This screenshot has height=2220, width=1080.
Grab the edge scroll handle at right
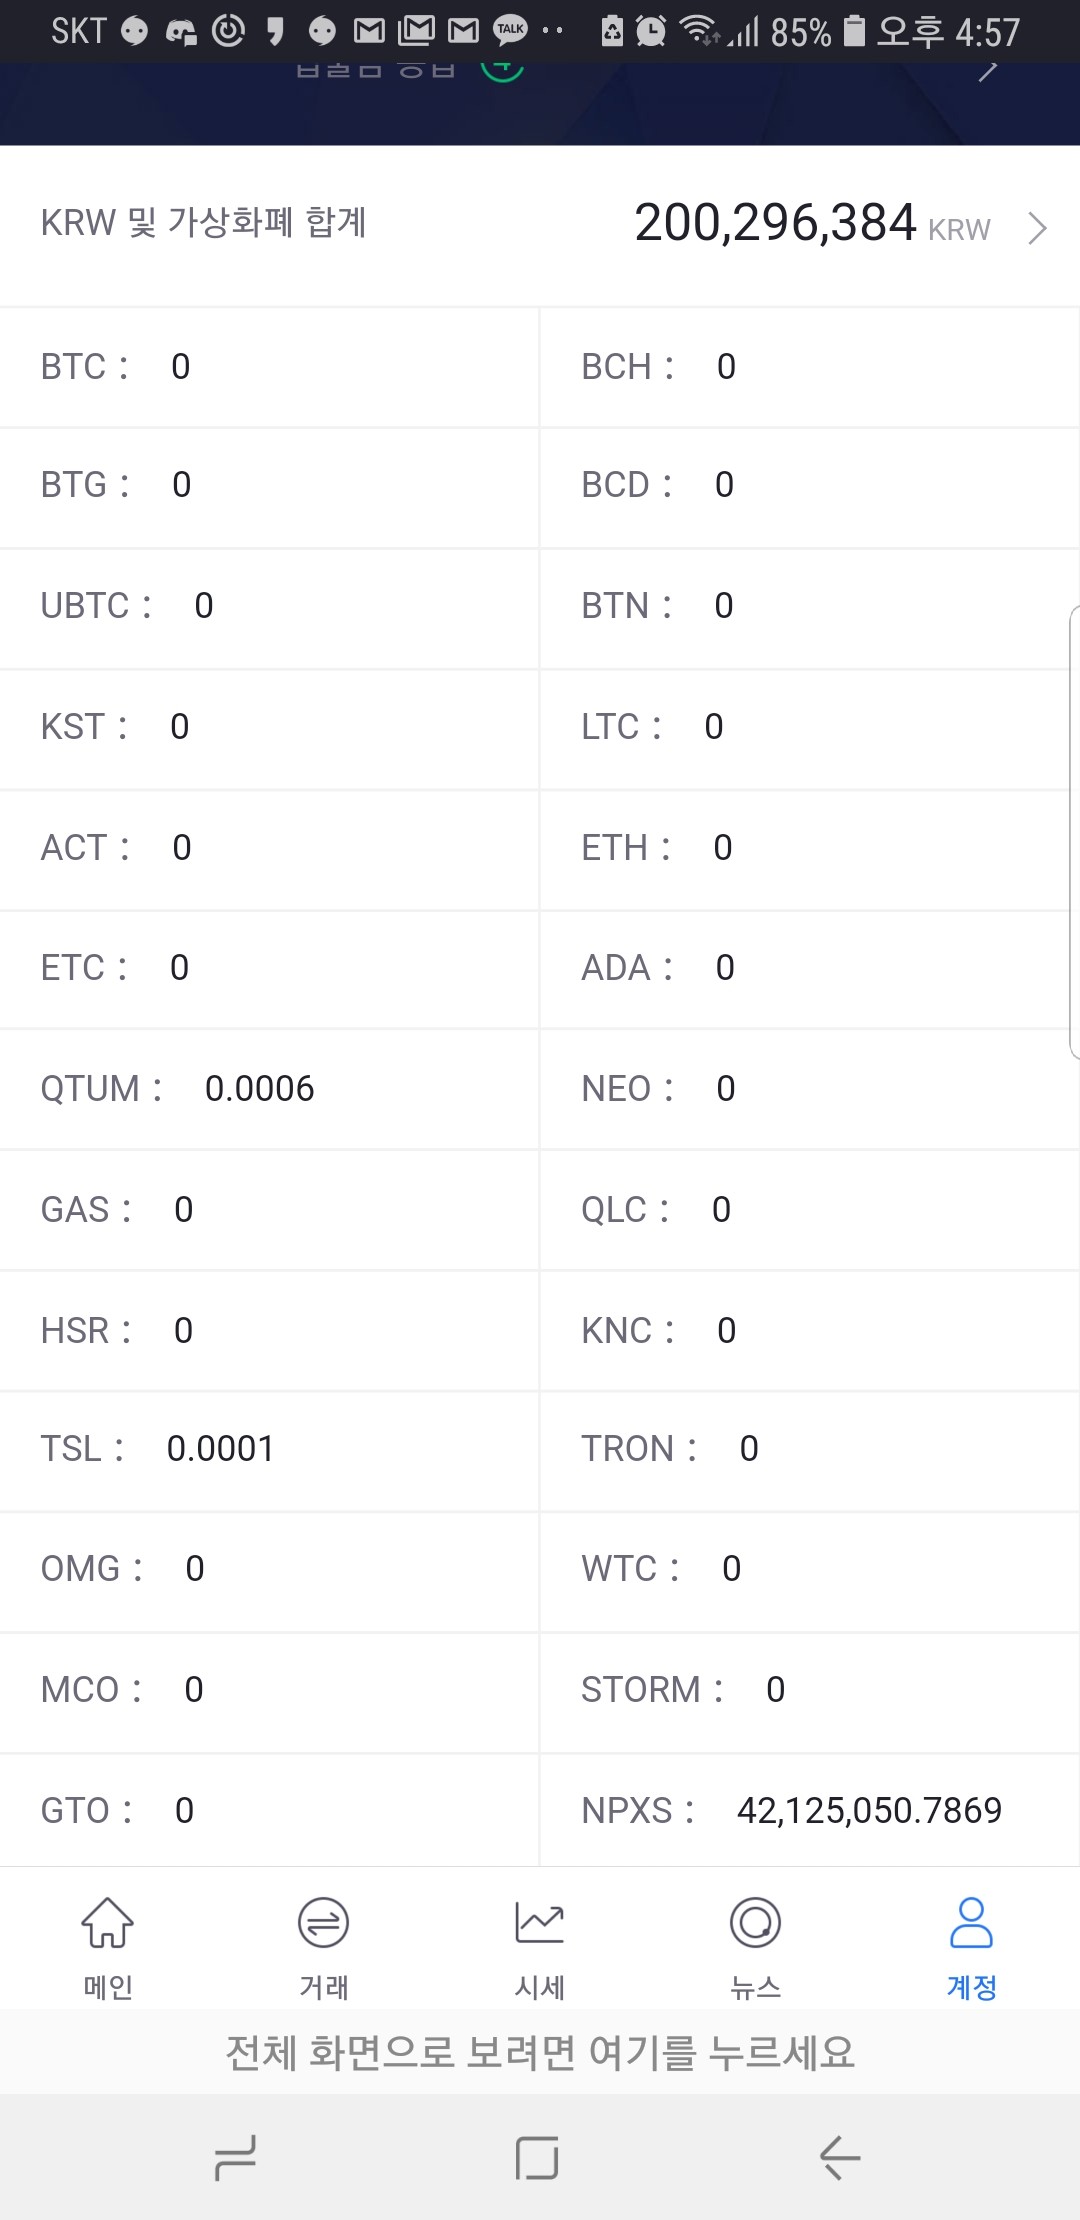1074,832
